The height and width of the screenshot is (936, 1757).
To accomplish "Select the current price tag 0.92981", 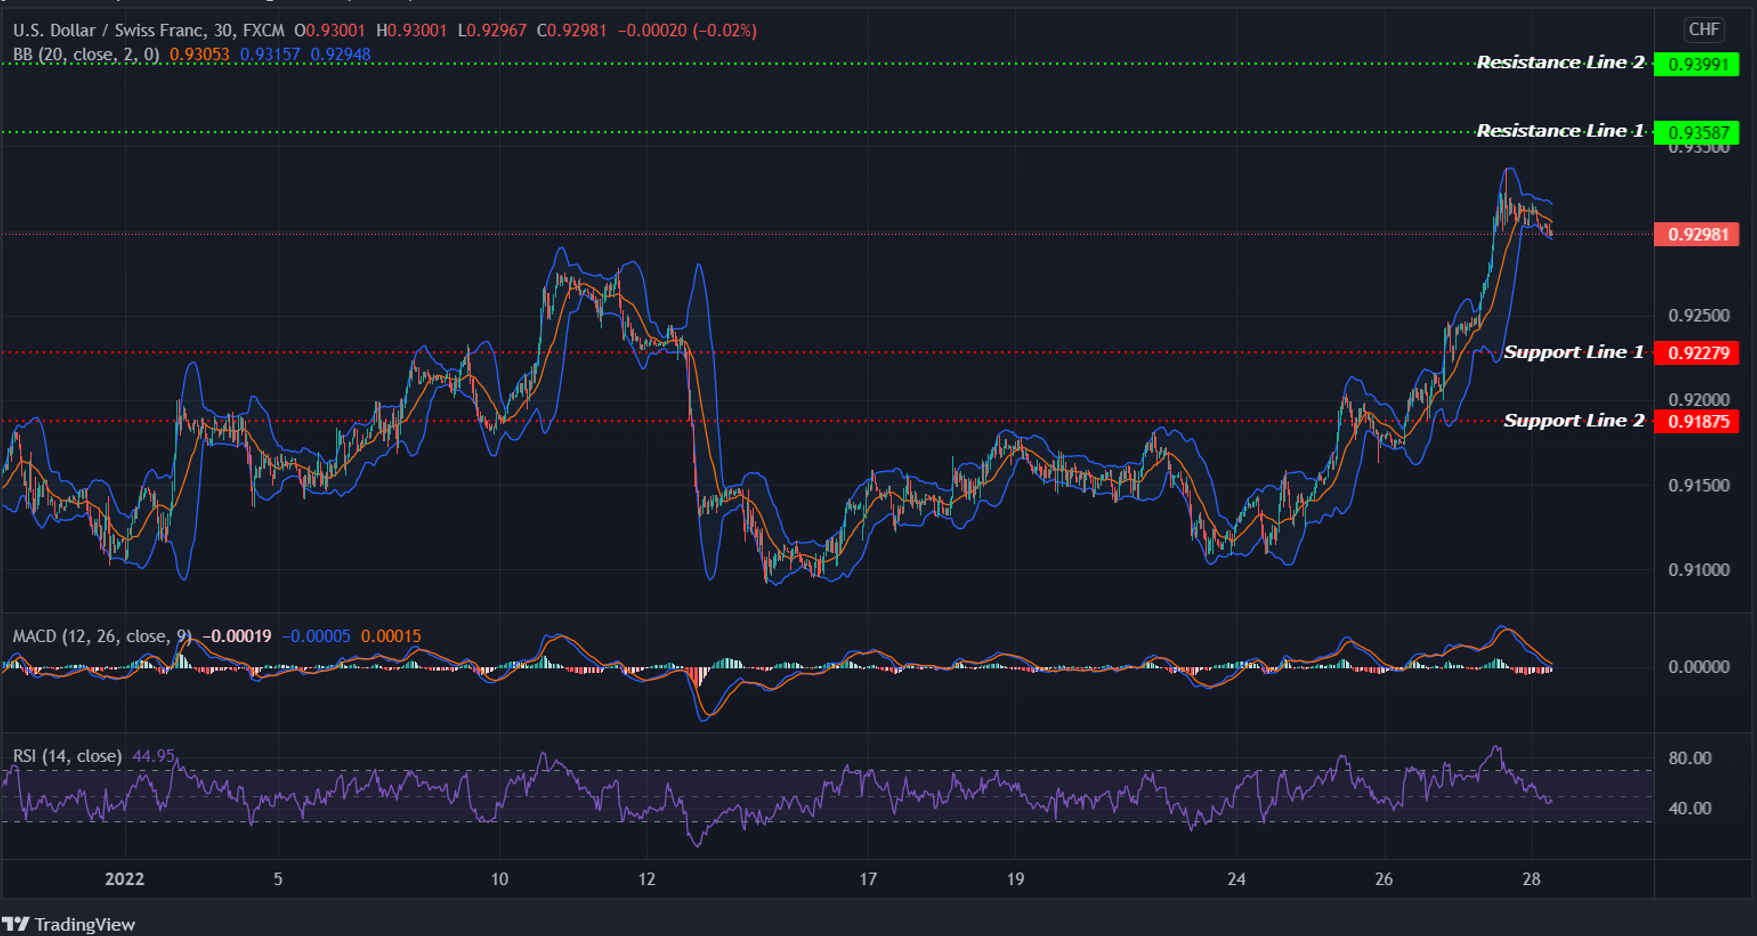I will coord(1699,234).
